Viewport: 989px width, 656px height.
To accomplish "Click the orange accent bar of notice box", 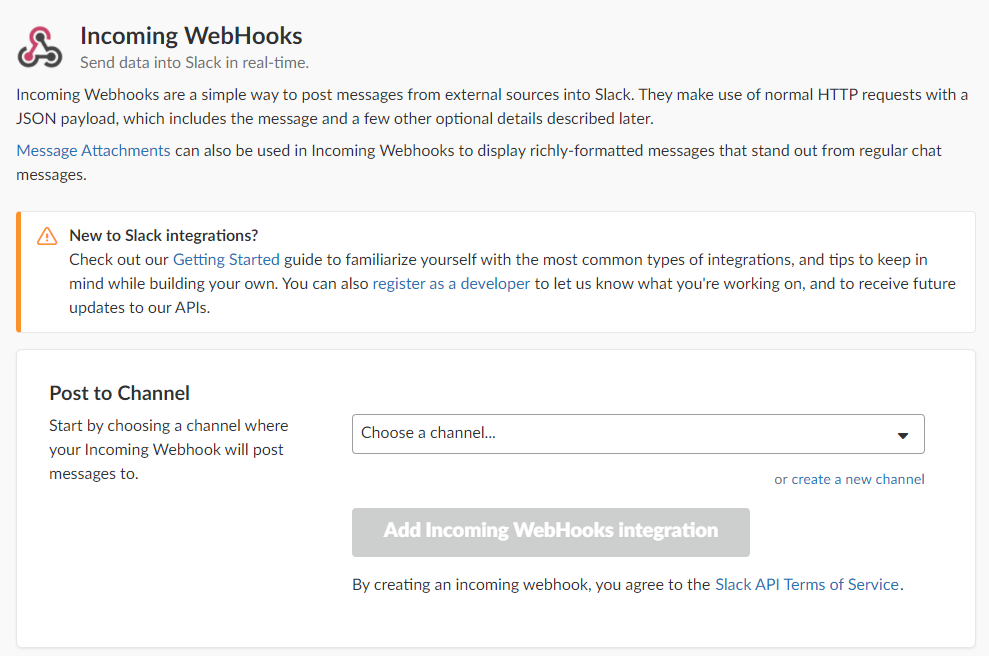I will 19,272.
